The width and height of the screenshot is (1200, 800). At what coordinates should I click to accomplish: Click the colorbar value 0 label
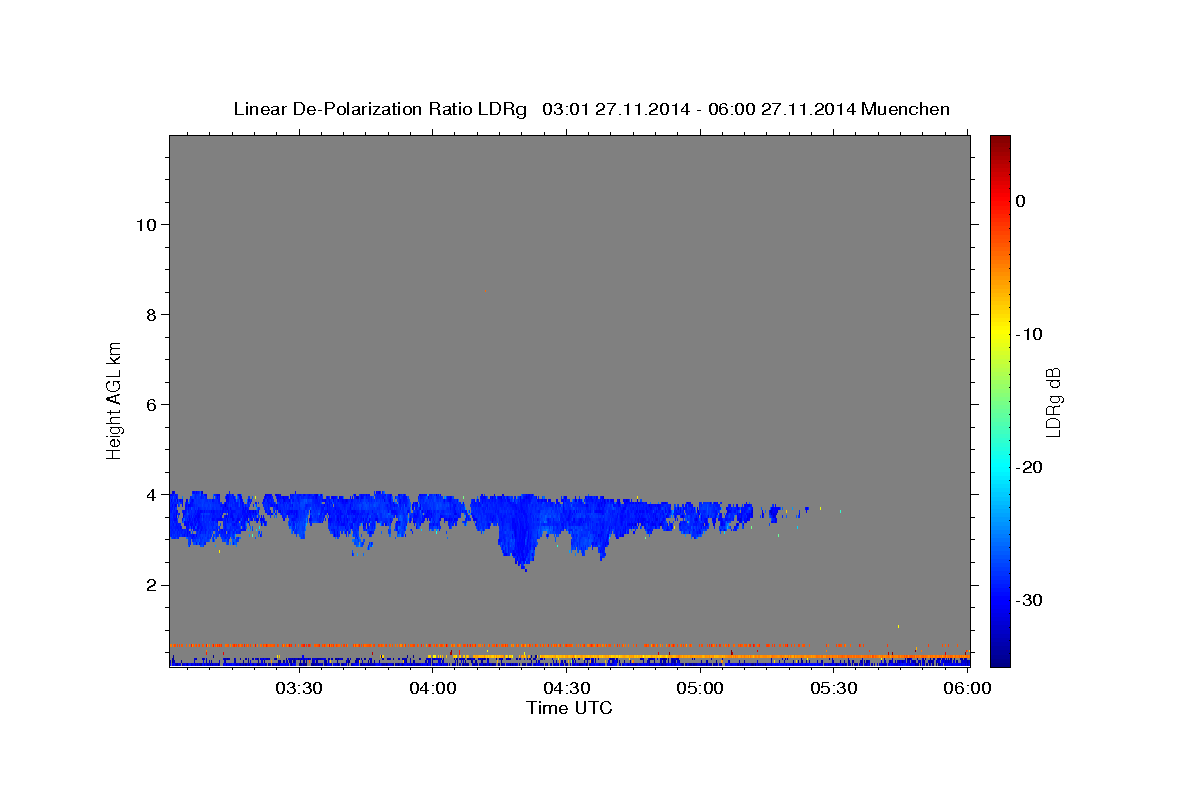1021,201
